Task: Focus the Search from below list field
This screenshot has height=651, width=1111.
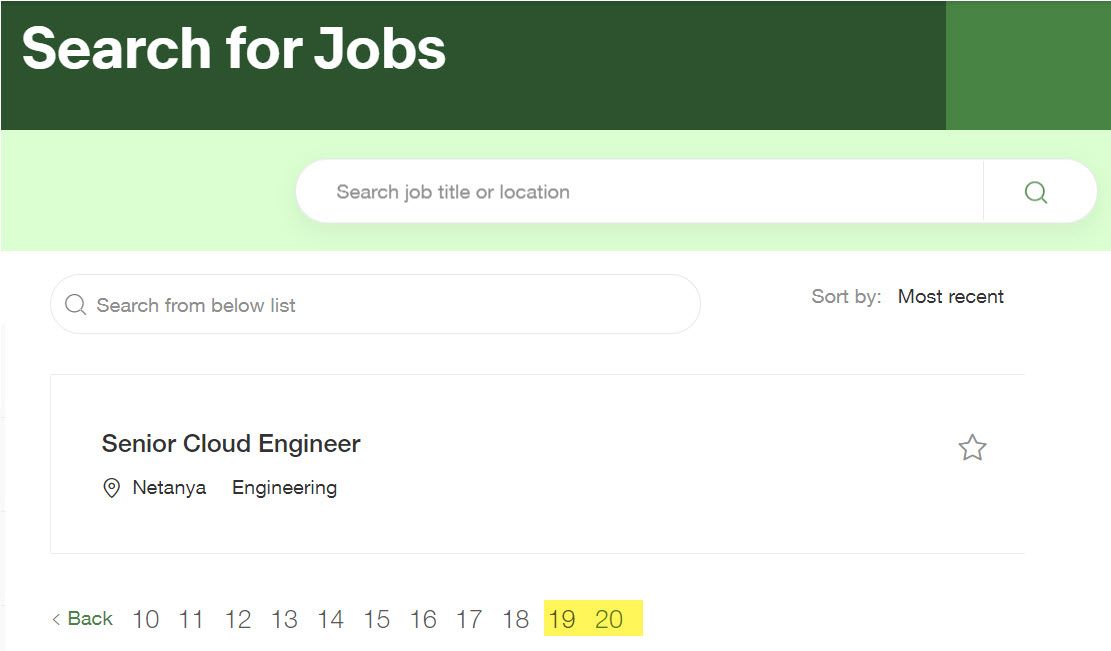Action: tap(376, 305)
